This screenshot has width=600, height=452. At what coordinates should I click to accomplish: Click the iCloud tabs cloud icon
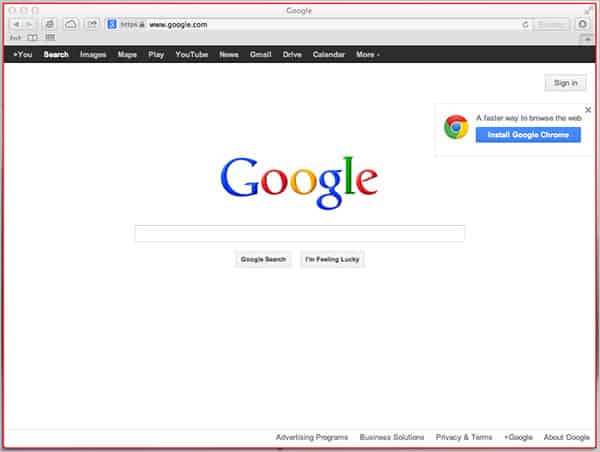pyautogui.click(x=71, y=24)
